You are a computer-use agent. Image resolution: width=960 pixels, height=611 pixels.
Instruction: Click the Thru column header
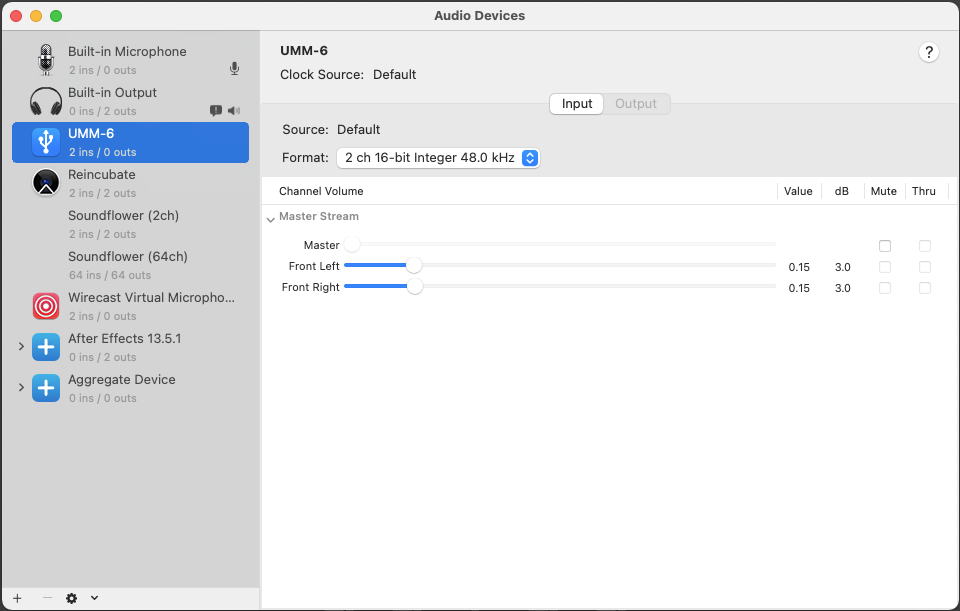[x=924, y=191]
